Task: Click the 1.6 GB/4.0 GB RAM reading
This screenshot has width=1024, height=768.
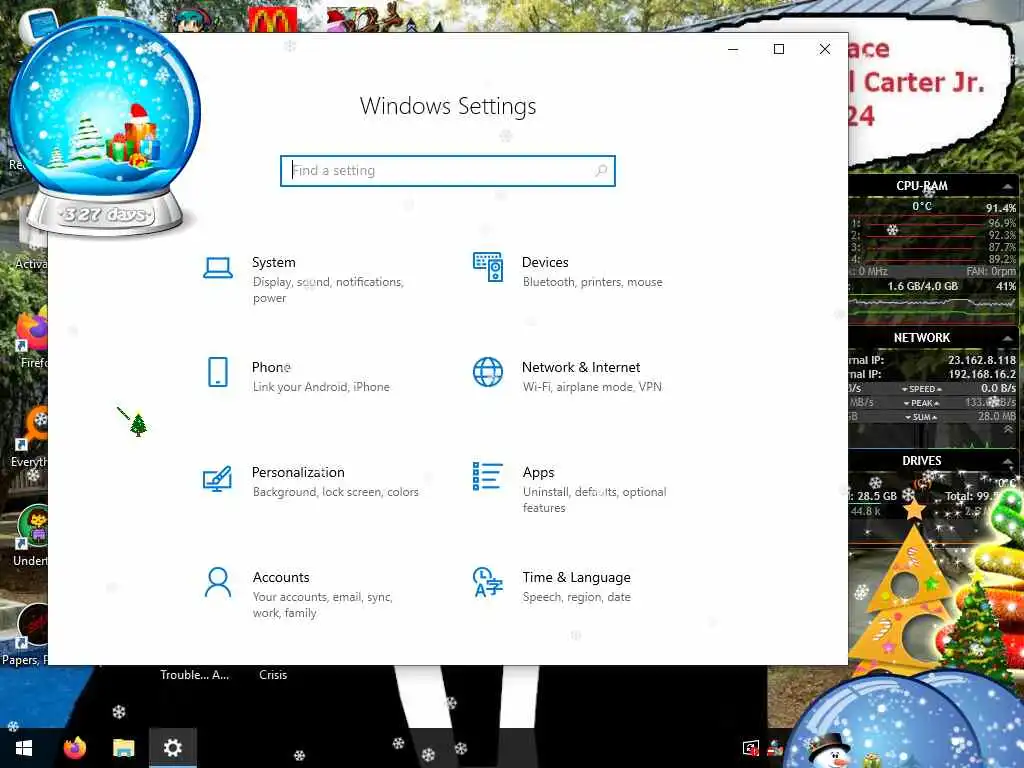Action: click(923, 286)
